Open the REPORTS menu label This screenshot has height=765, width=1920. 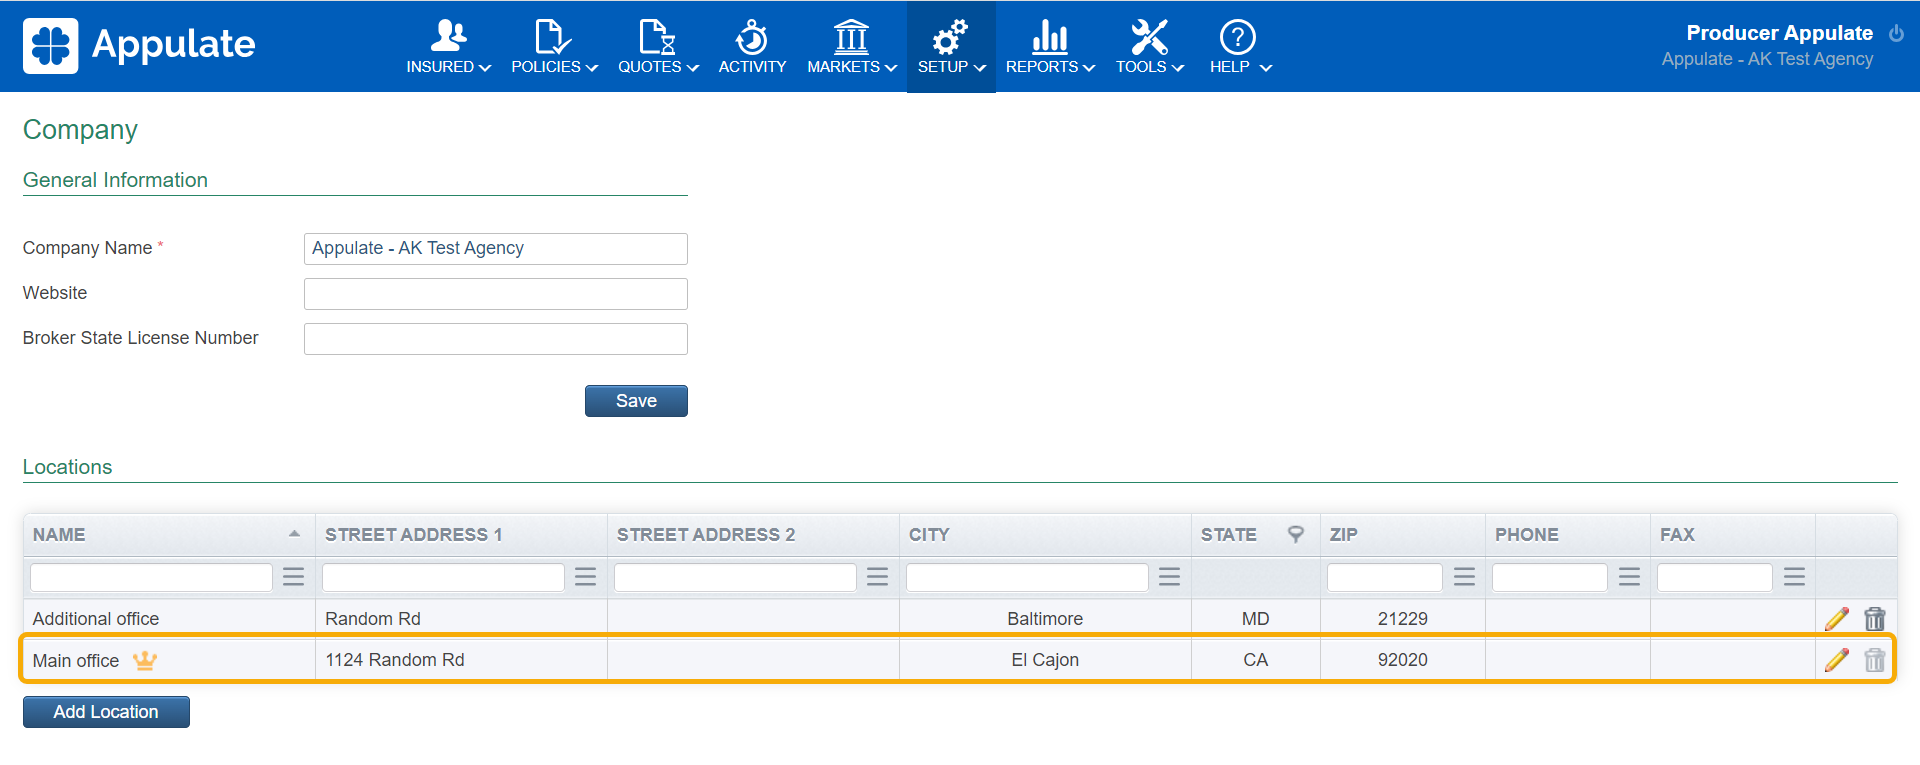pos(1042,67)
